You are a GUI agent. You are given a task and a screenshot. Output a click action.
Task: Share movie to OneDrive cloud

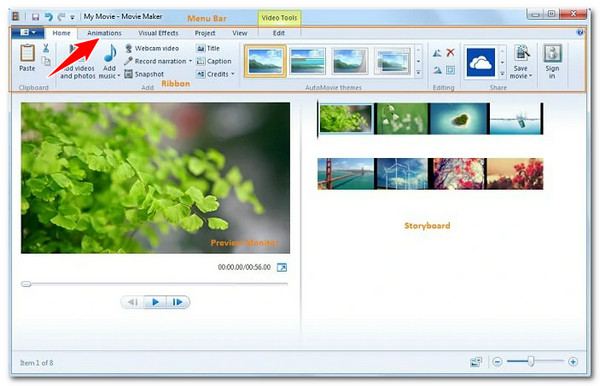point(481,62)
